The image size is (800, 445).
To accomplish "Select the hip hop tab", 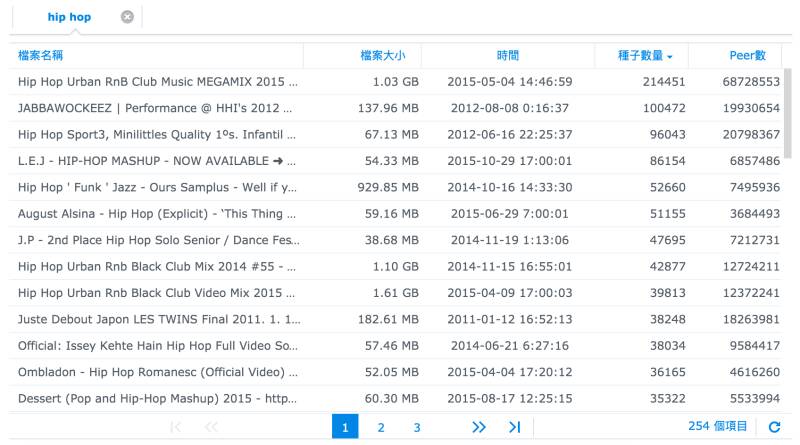I will (69, 17).
